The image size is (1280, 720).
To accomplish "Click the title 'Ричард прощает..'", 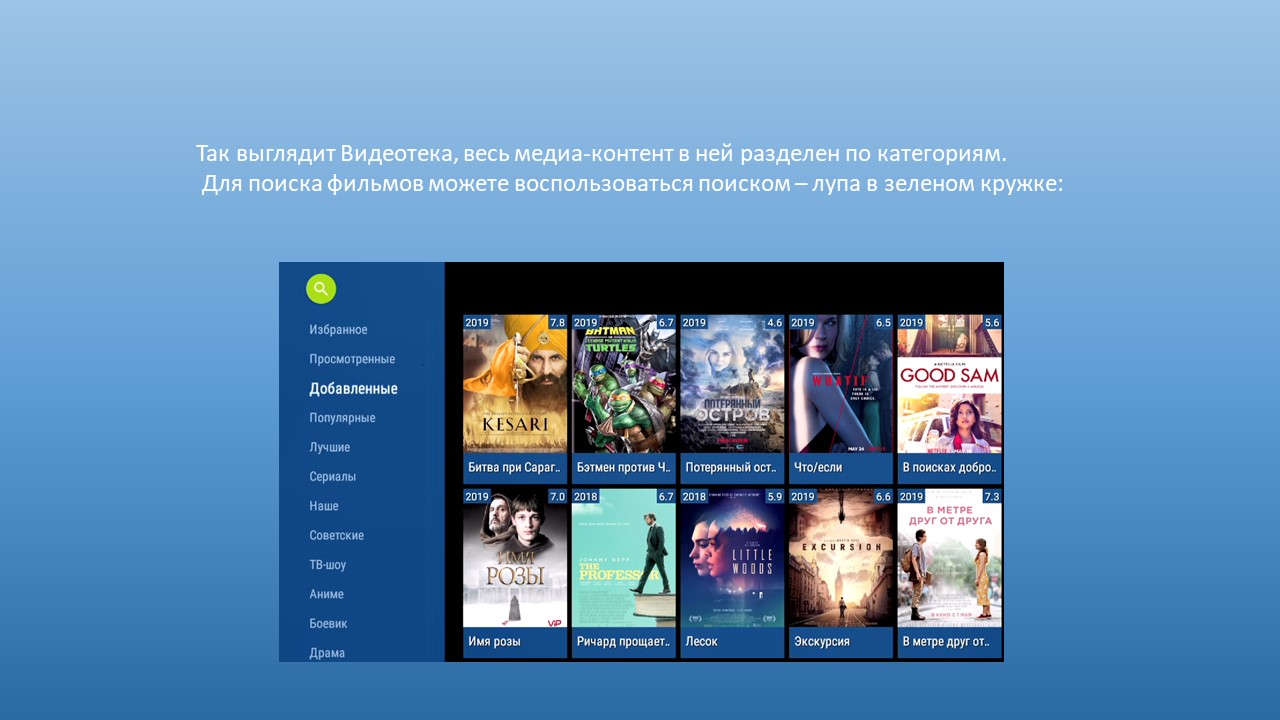I will [624, 642].
